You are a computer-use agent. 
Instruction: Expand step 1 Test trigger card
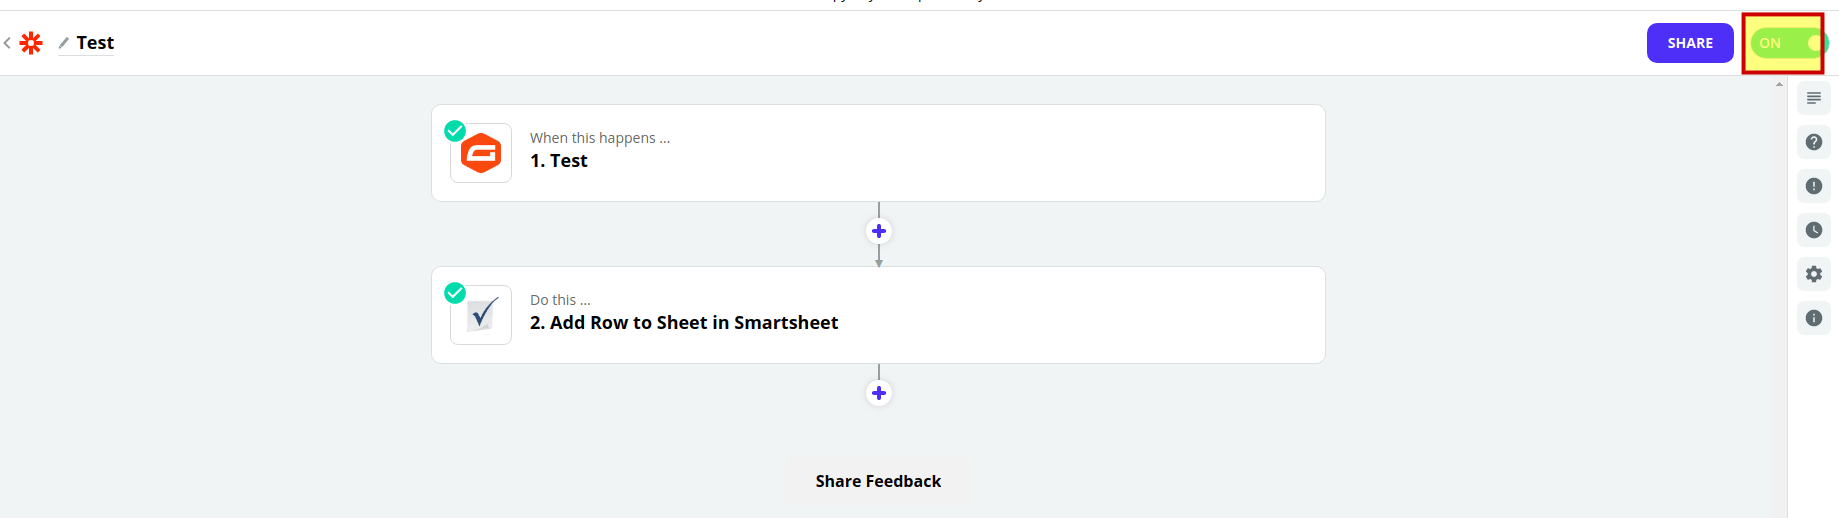pyautogui.click(x=878, y=153)
